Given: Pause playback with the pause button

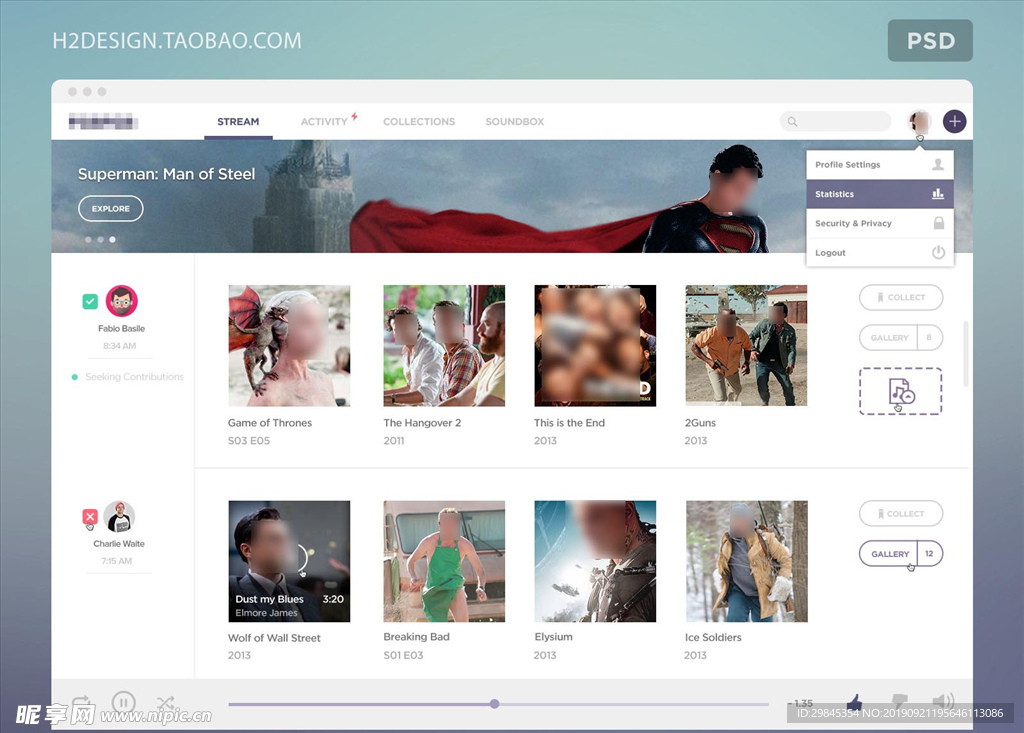Looking at the screenshot, I should pos(123,703).
